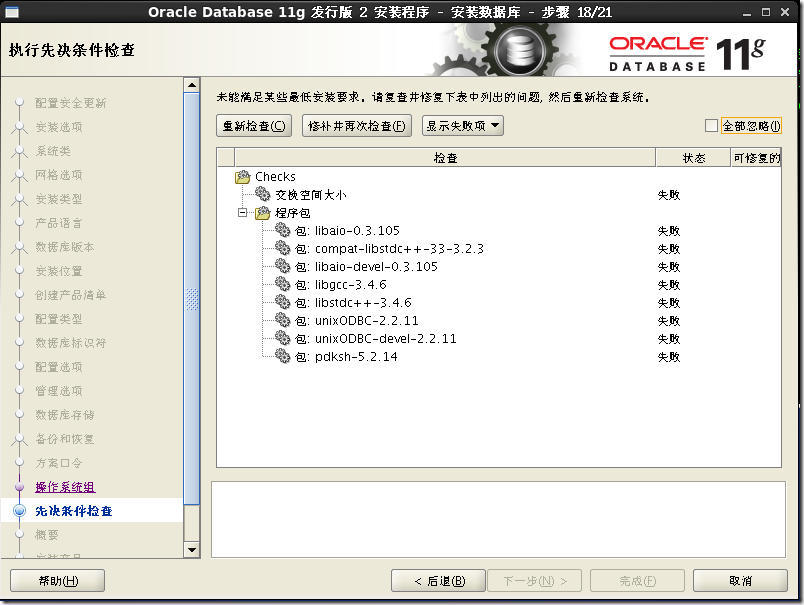Click 失败 status of pdksh-5.2.14
The height and width of the screenshot is (605, 804).
tap(669, 356)
